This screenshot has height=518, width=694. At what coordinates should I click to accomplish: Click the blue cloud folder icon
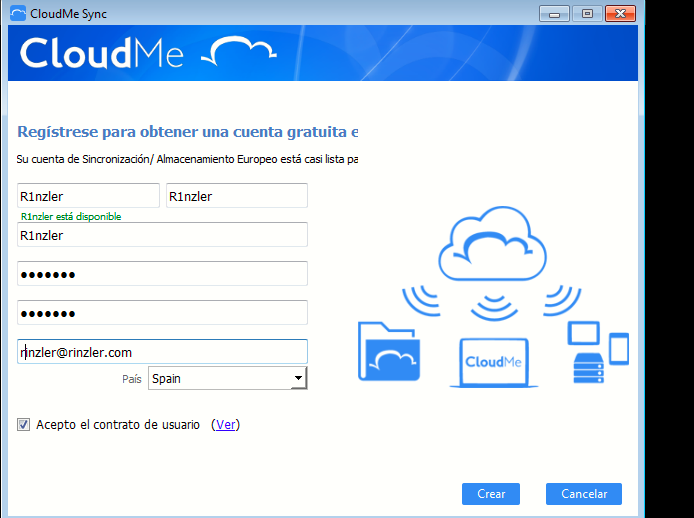[389, 352]
